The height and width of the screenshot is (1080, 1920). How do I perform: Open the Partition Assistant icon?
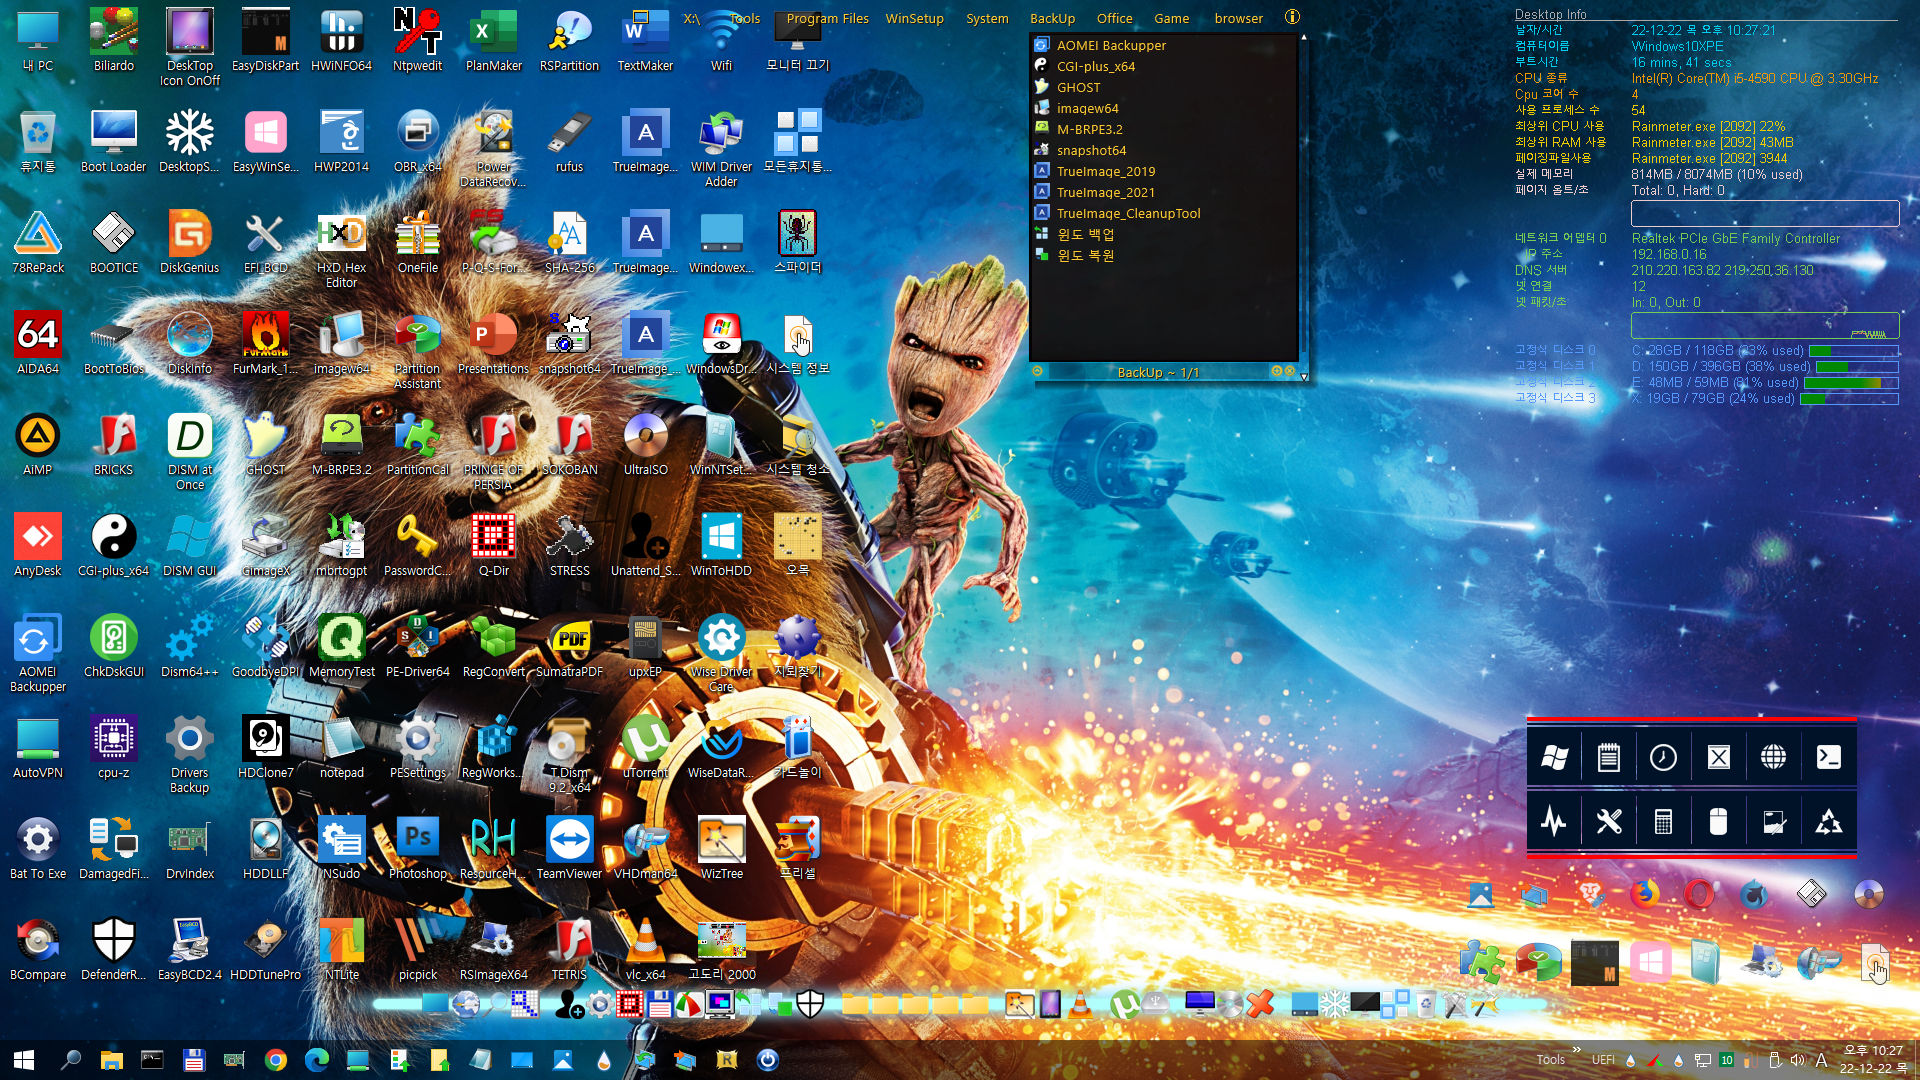coord(417,350)
